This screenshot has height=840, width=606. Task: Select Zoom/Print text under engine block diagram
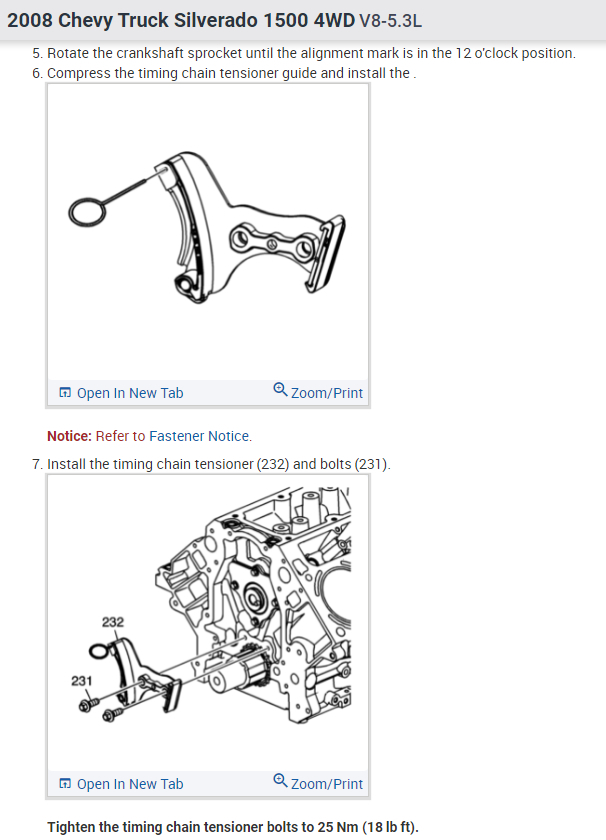[x=327, y=784]
